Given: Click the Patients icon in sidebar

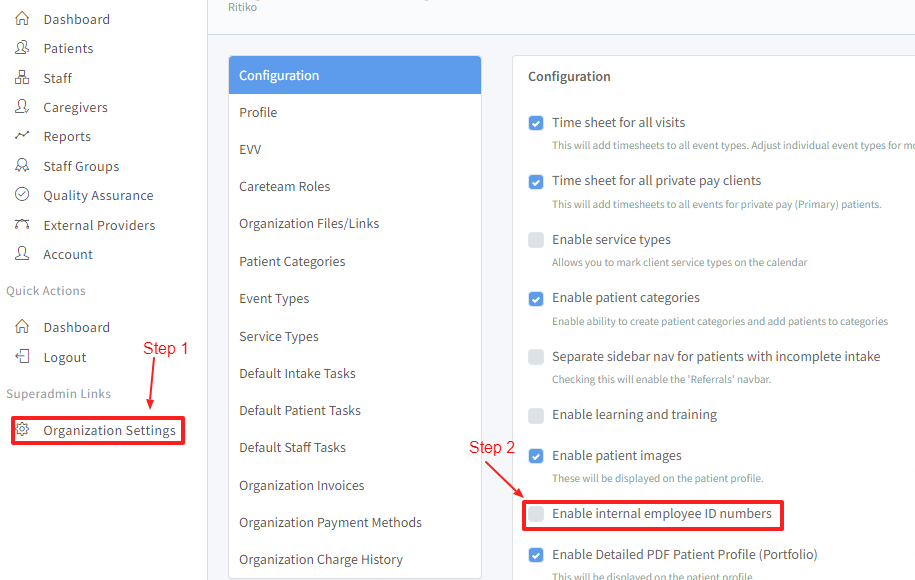Looking at the screenshot, I should (22, 48).
